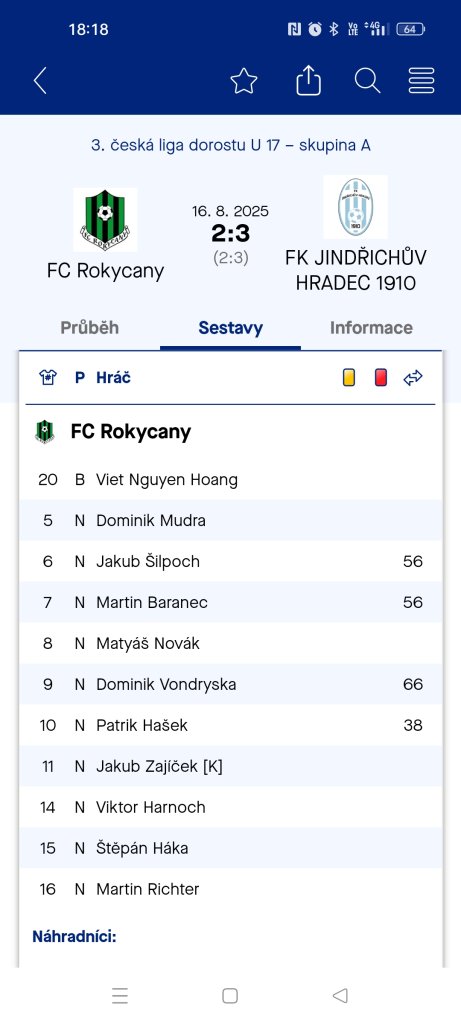Tap the back arrow icon
This screenshot has height=1024, width=461.
point(40,81)
